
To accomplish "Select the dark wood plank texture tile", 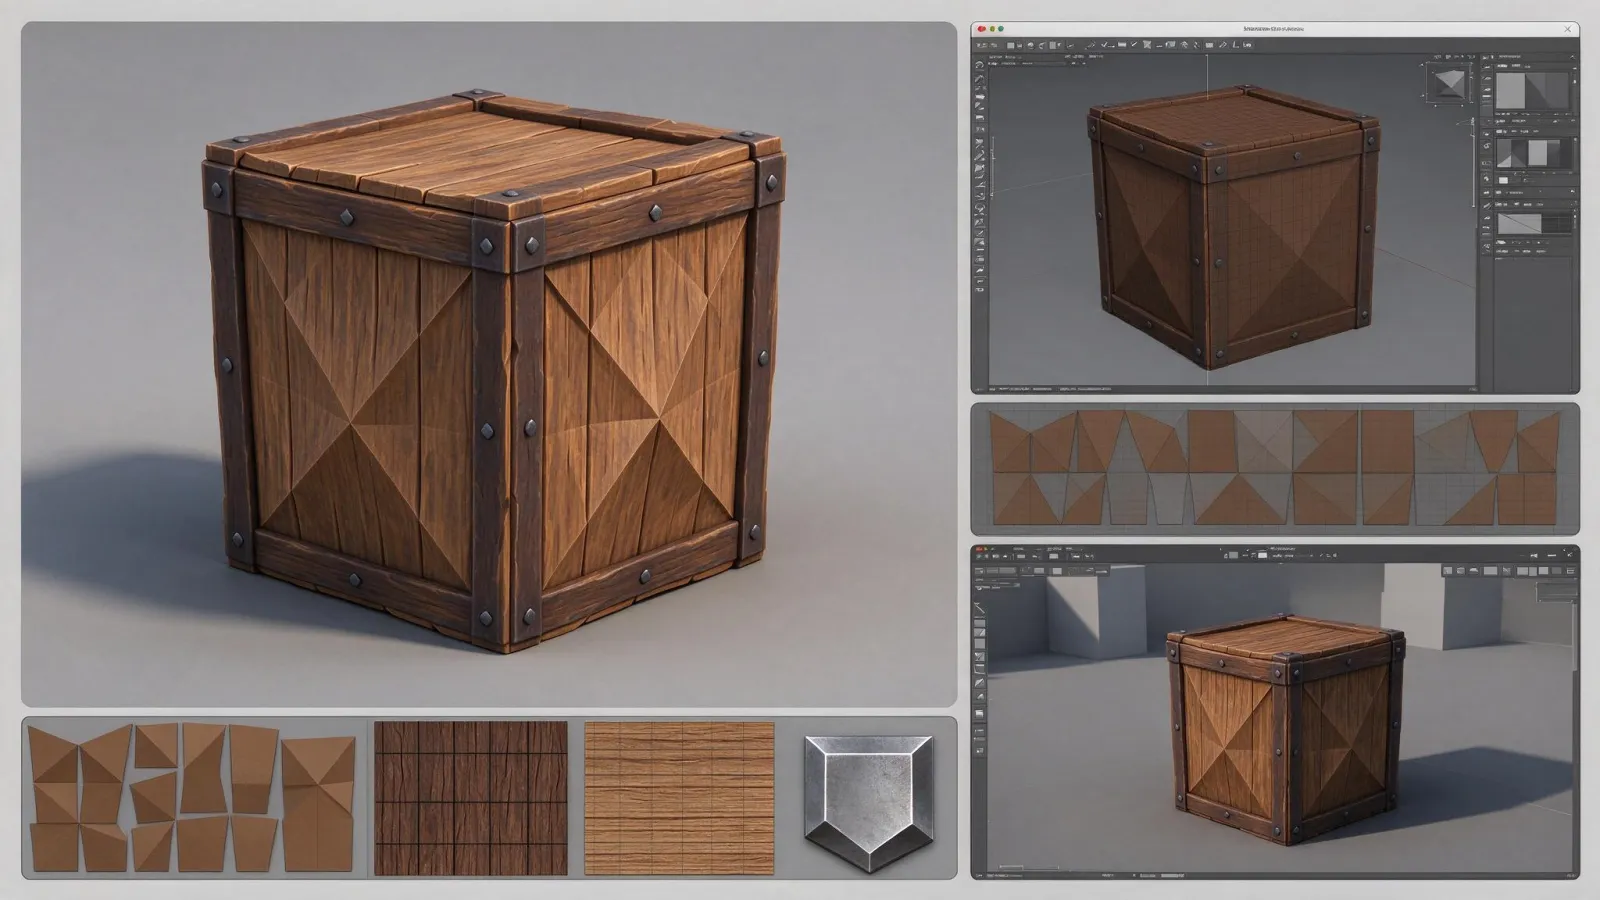I will click(471, 798).
